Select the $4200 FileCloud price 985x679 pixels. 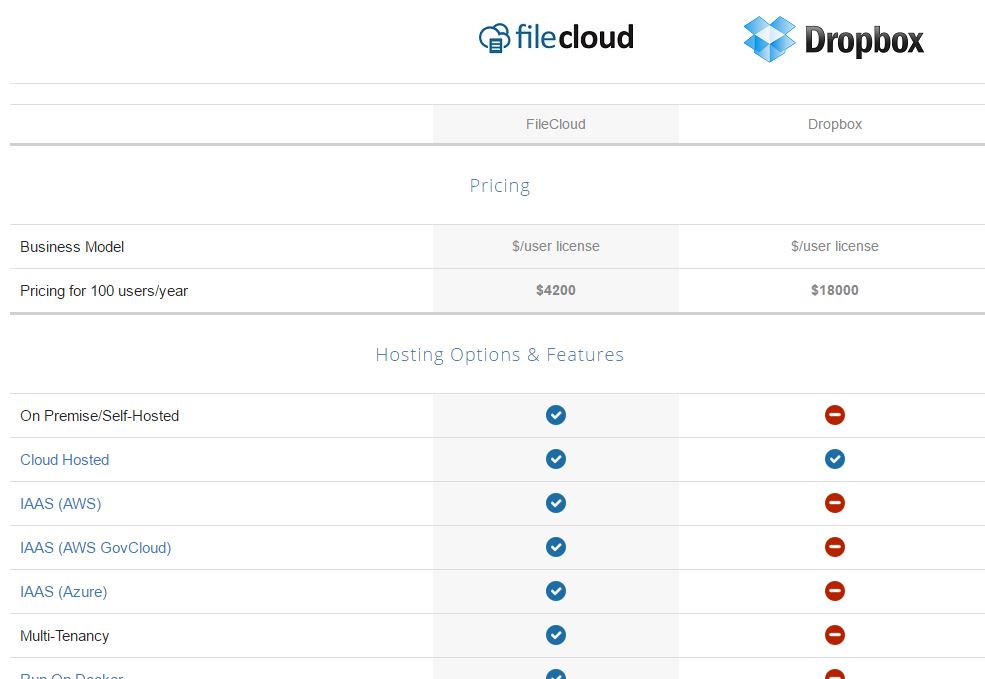coord(556,290)
